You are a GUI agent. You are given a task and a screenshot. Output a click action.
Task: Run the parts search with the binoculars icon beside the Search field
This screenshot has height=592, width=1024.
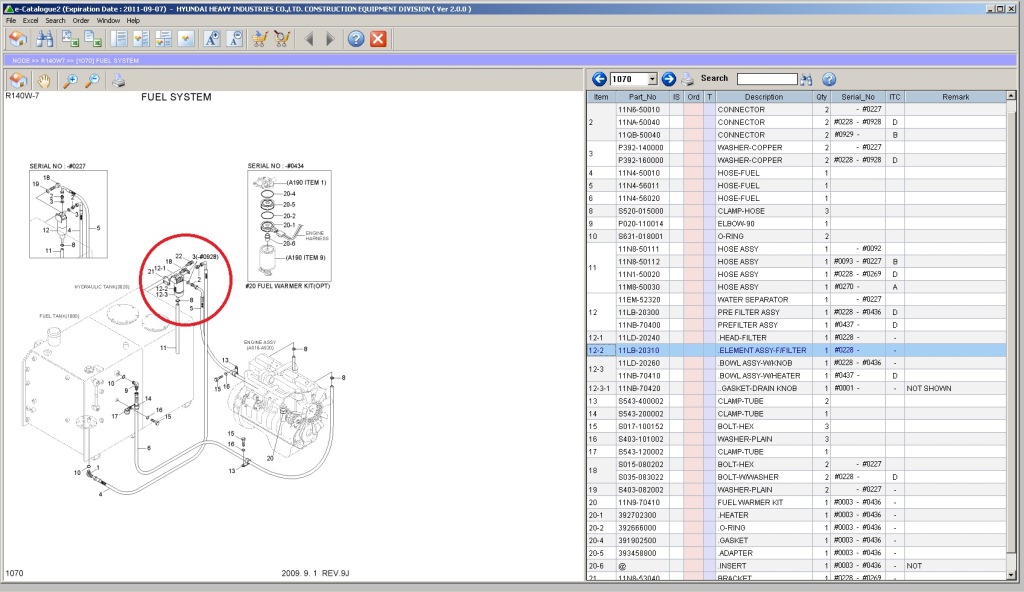coord(807,79)
